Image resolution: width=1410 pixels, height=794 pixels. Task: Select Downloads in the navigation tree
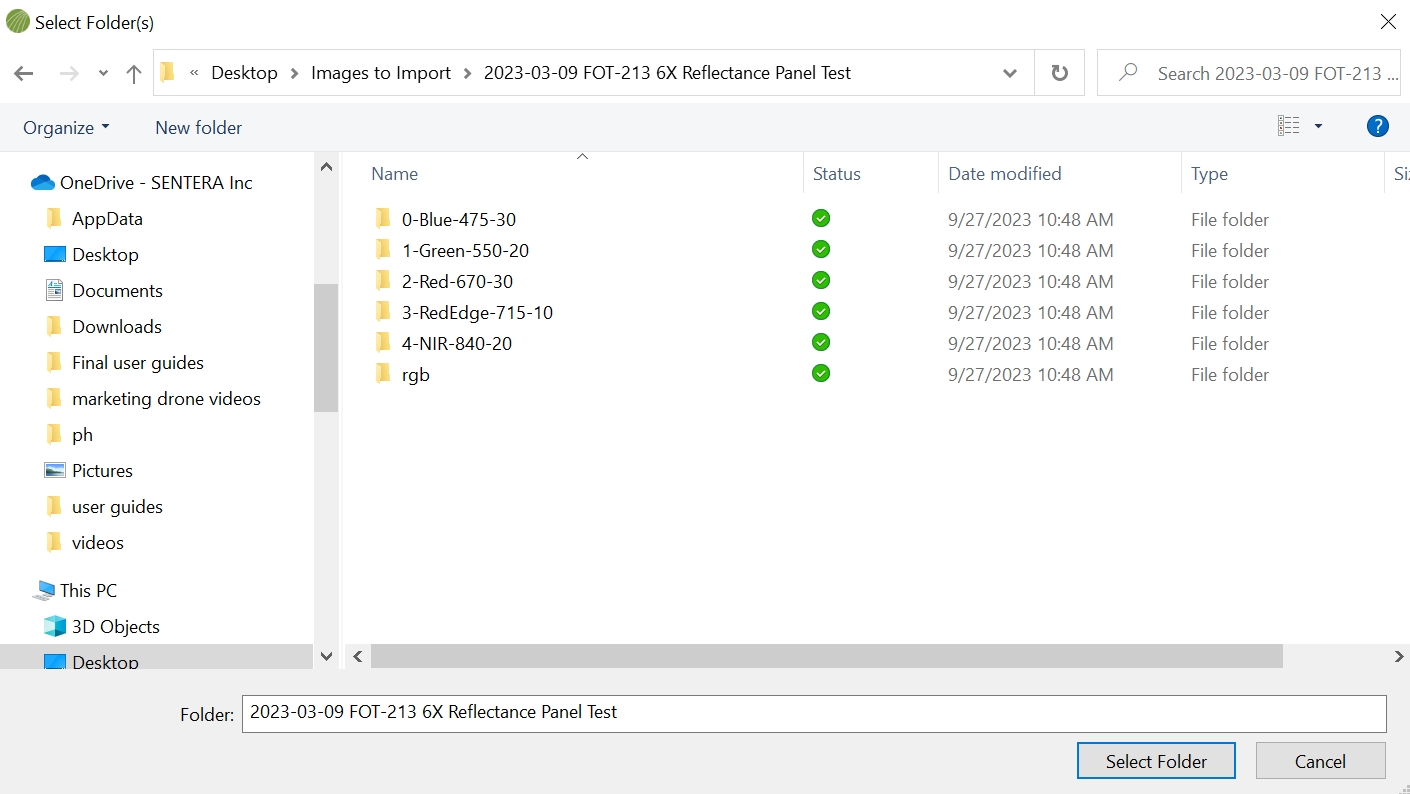click(x=116, y=327)
